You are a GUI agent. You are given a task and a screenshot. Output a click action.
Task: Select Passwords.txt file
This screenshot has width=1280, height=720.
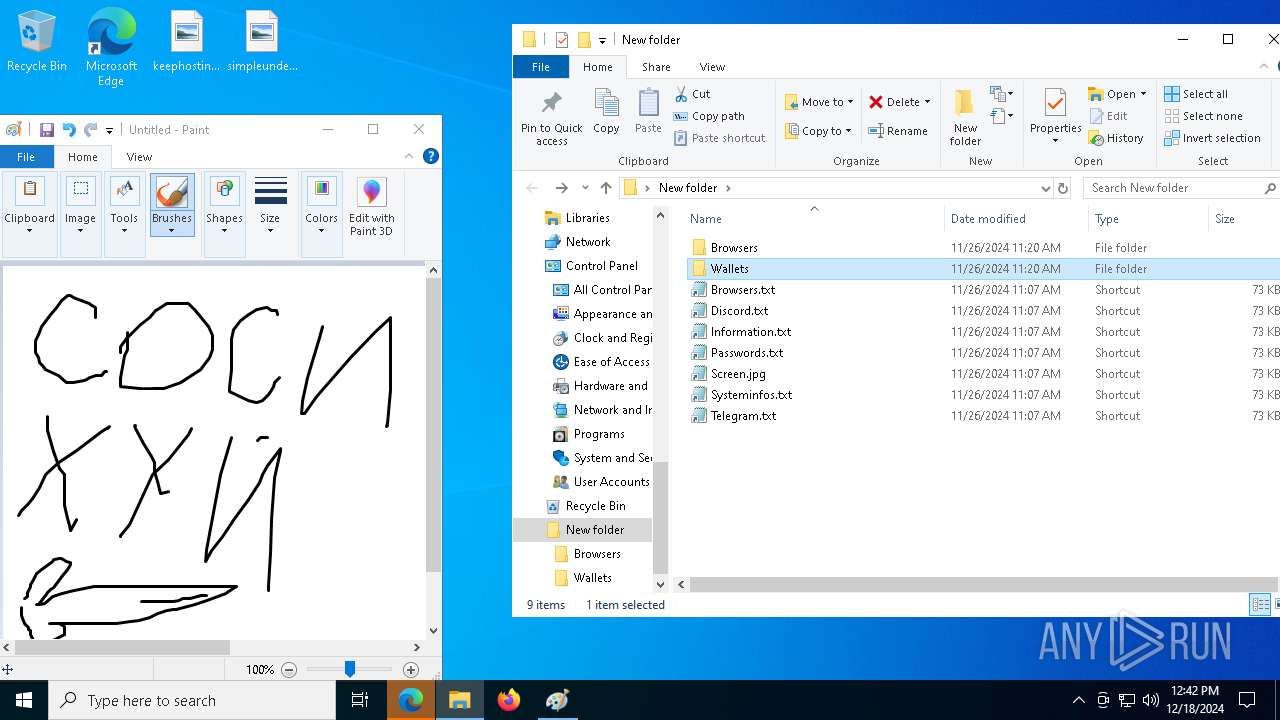[746, 353]
